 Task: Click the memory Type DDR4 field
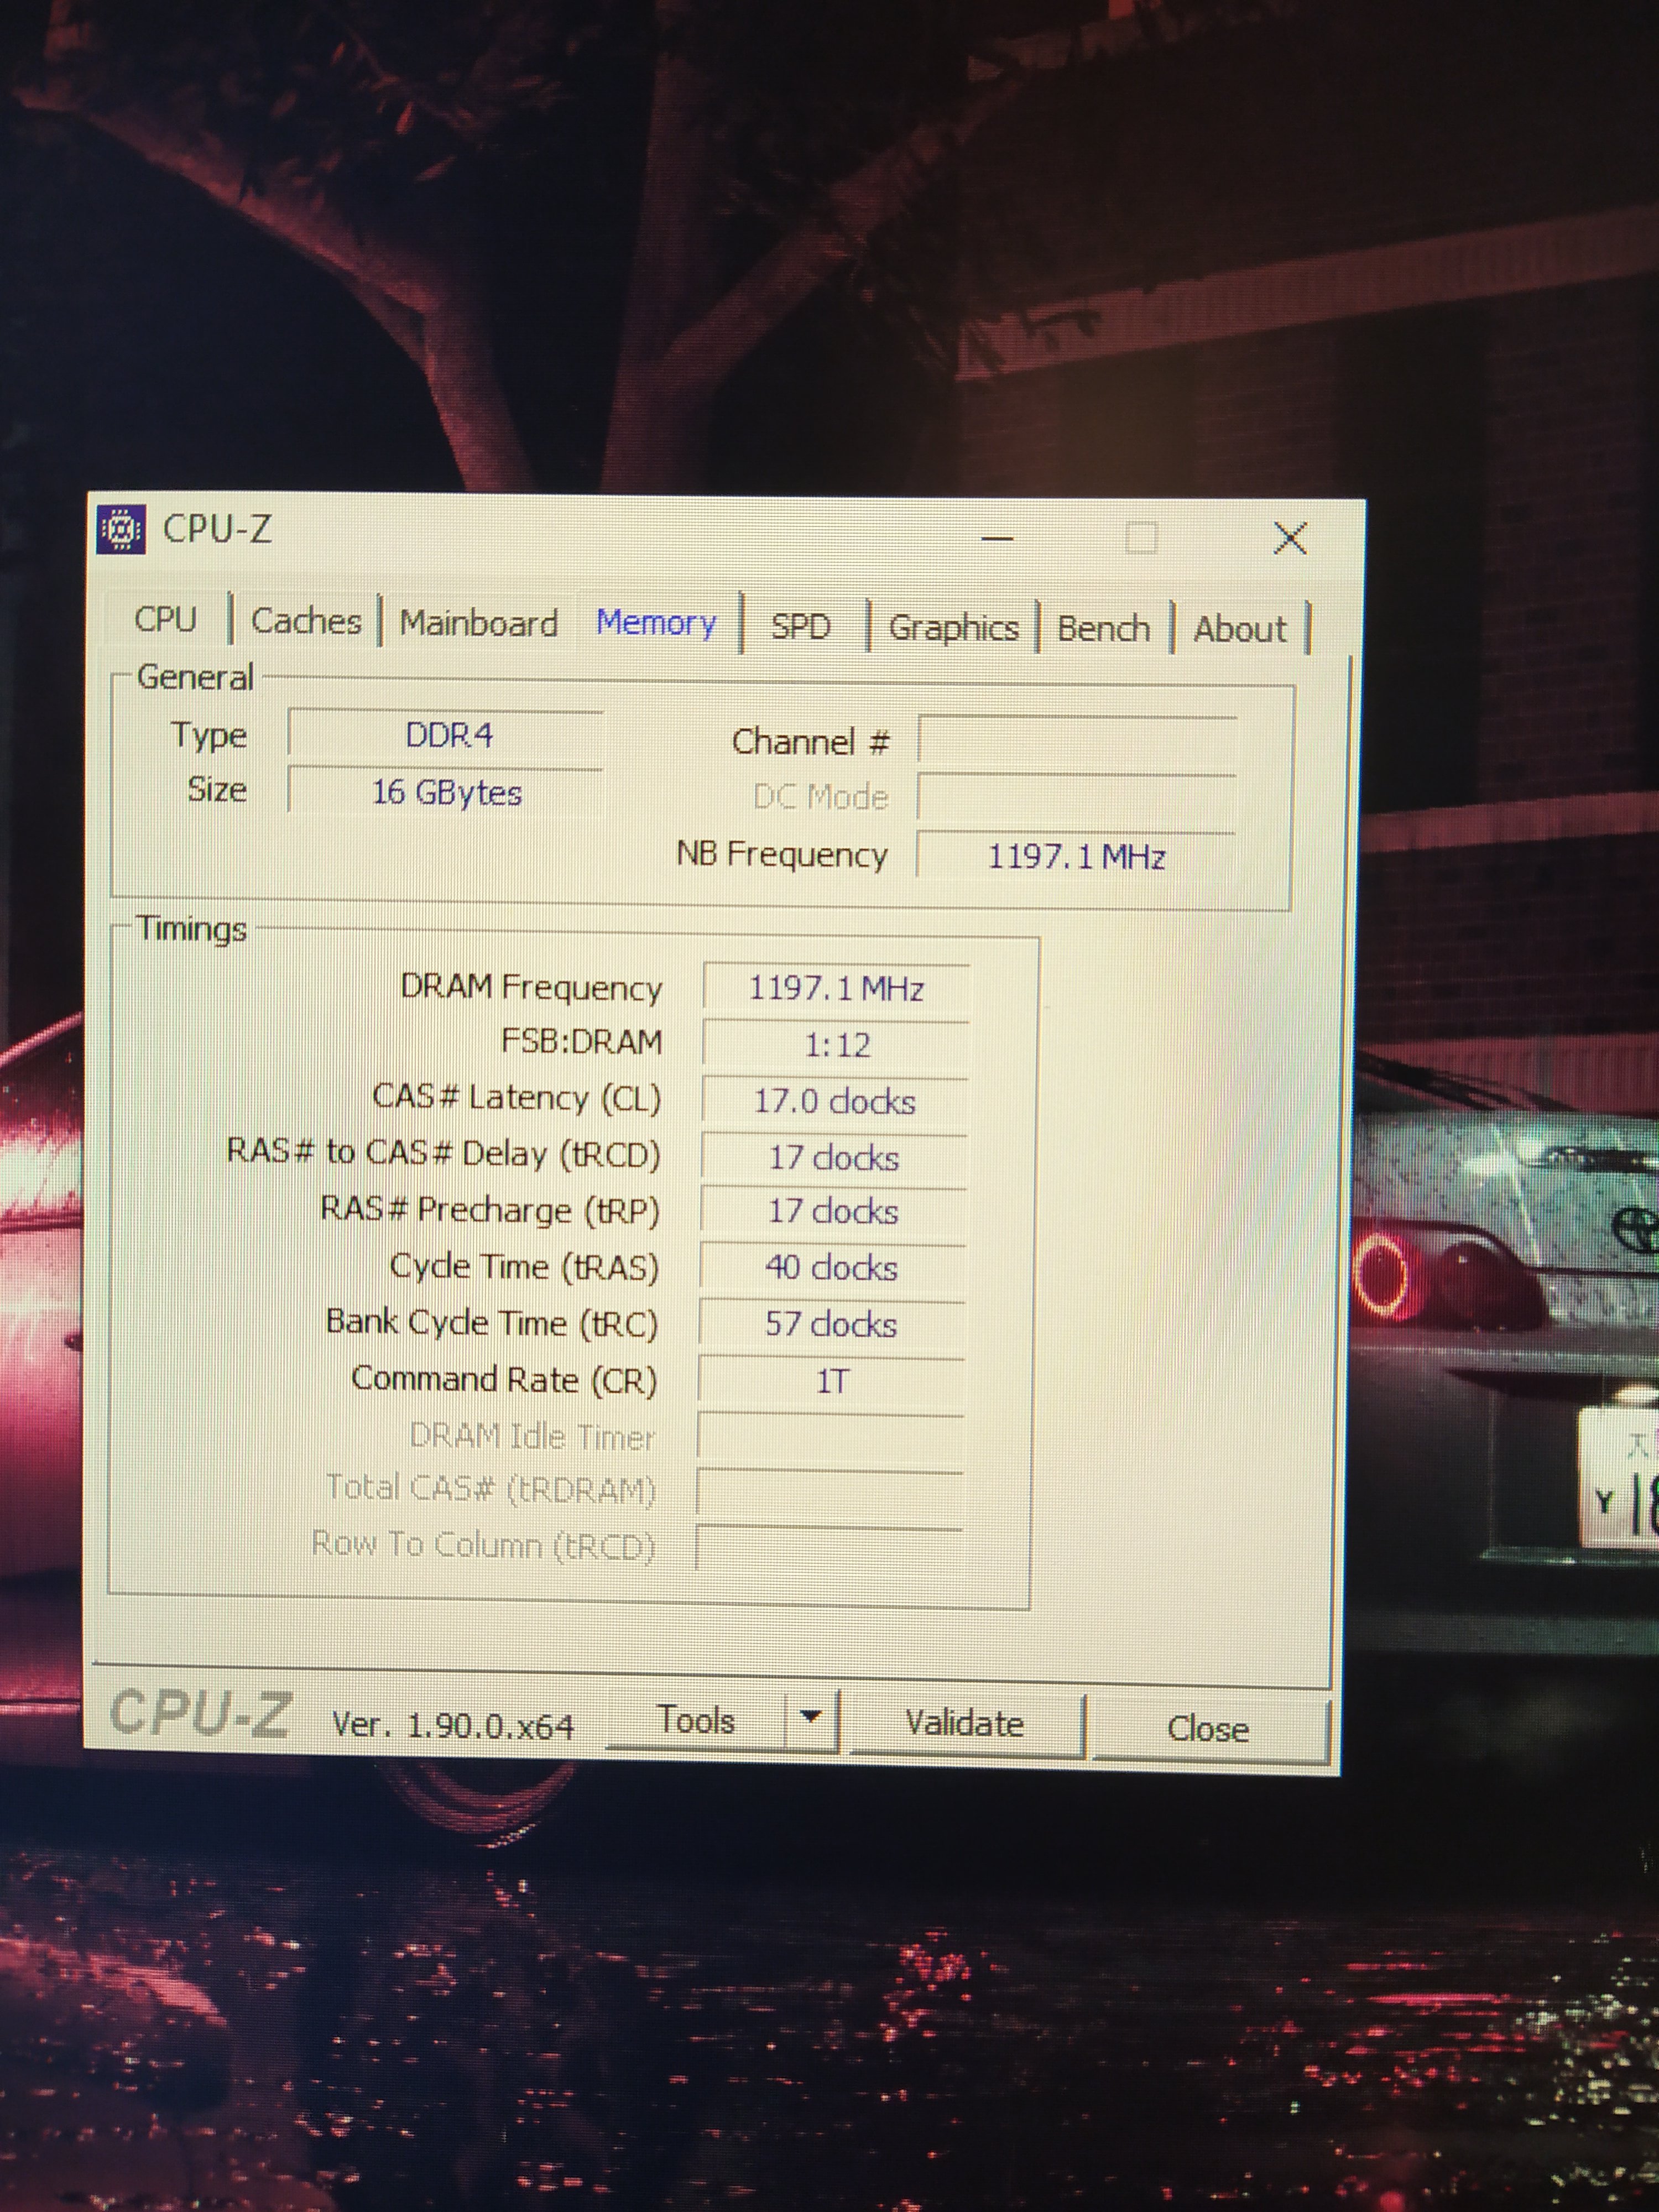(x=447, y=736)
